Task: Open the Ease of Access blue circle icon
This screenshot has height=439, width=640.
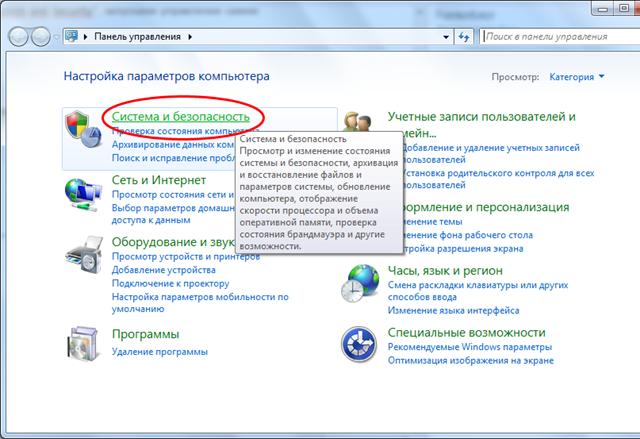Action: point(359,344)
